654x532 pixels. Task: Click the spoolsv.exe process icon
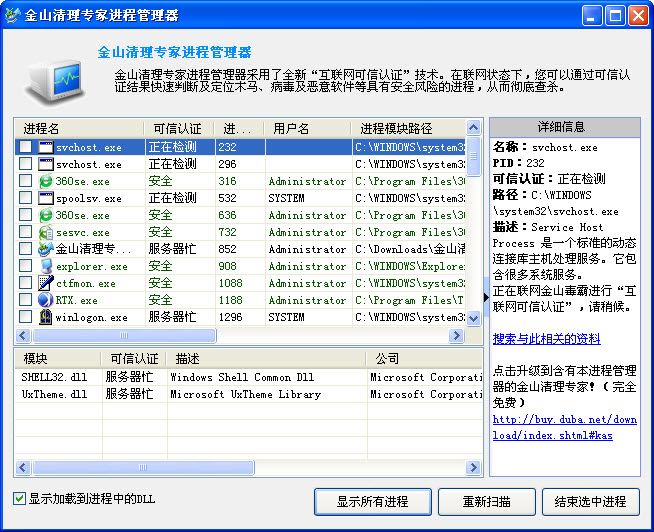pos(45,198)
